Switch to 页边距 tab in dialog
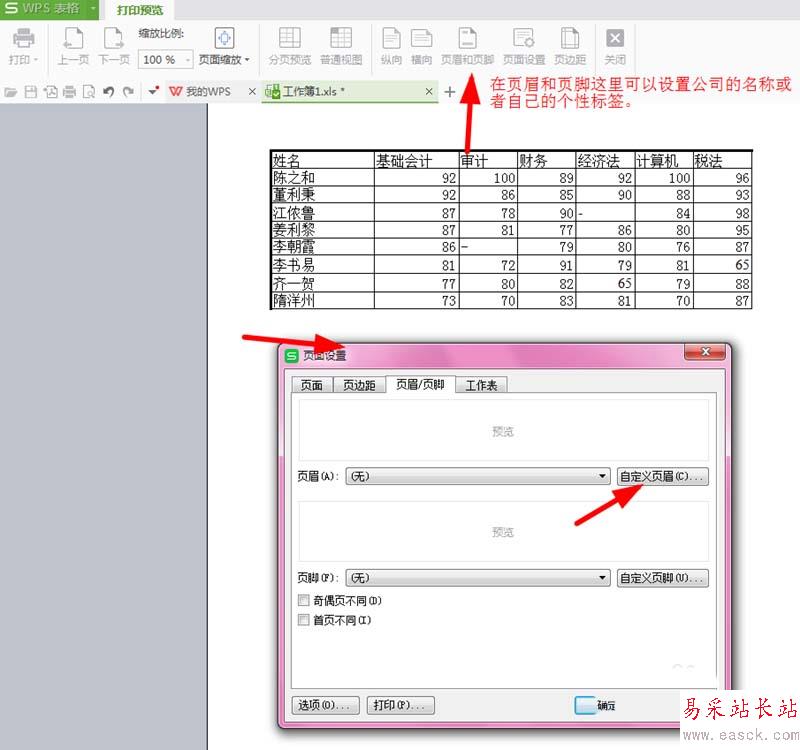This screenshot has width=800, height=750. point(359,385)
